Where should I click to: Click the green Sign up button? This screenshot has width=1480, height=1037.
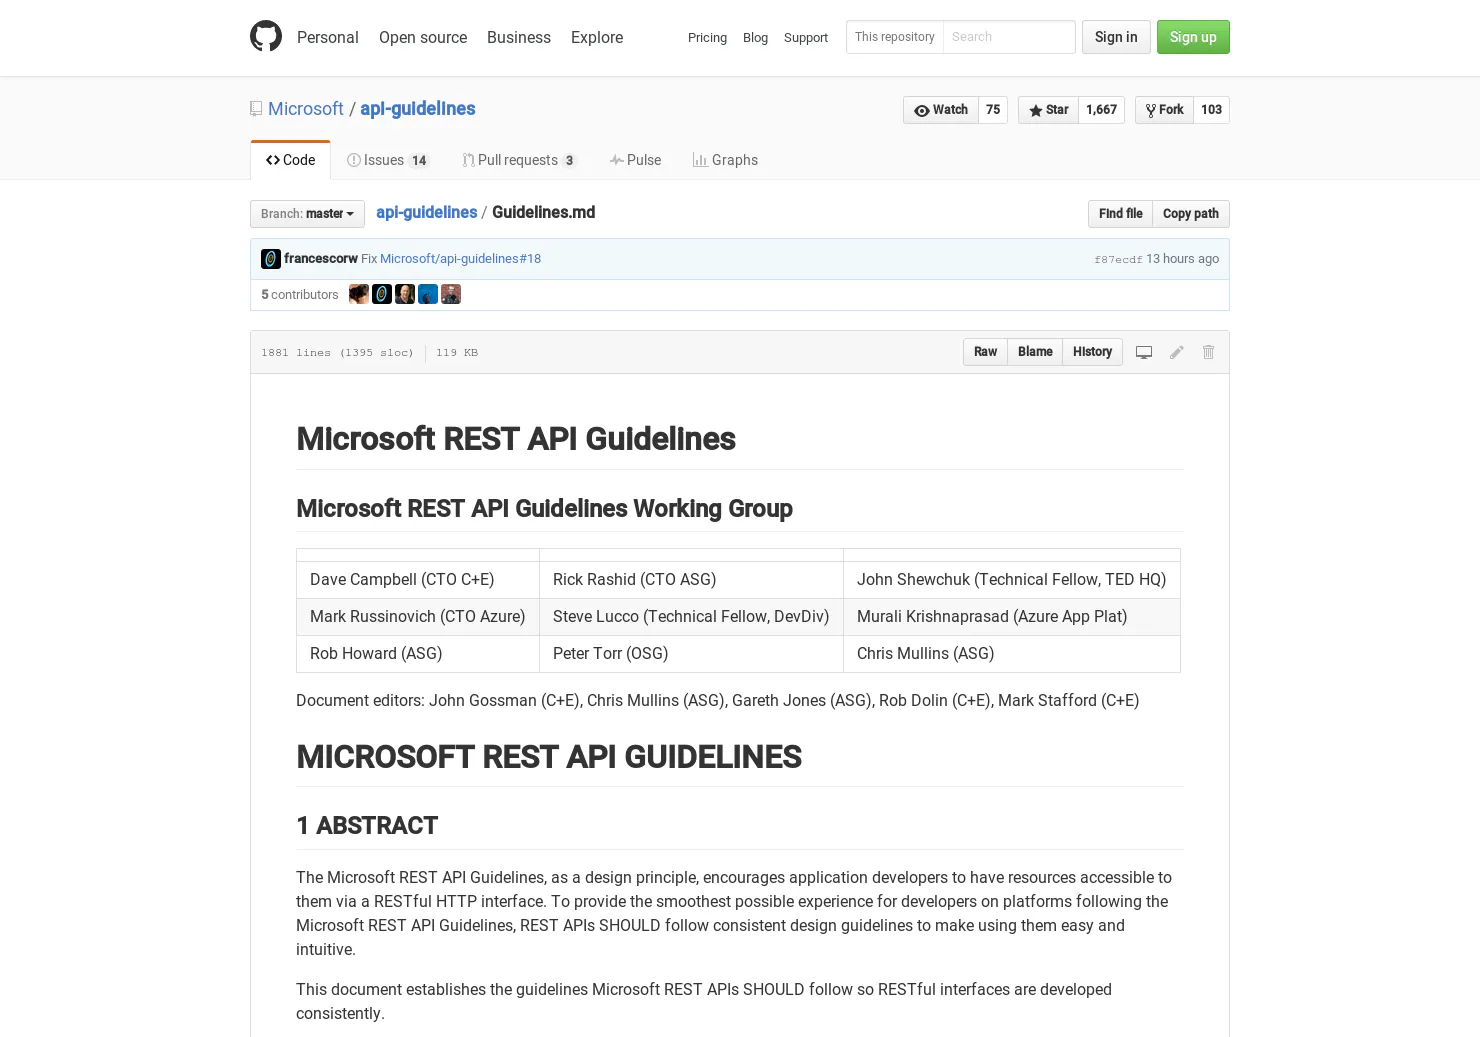tap(1193, 37)
